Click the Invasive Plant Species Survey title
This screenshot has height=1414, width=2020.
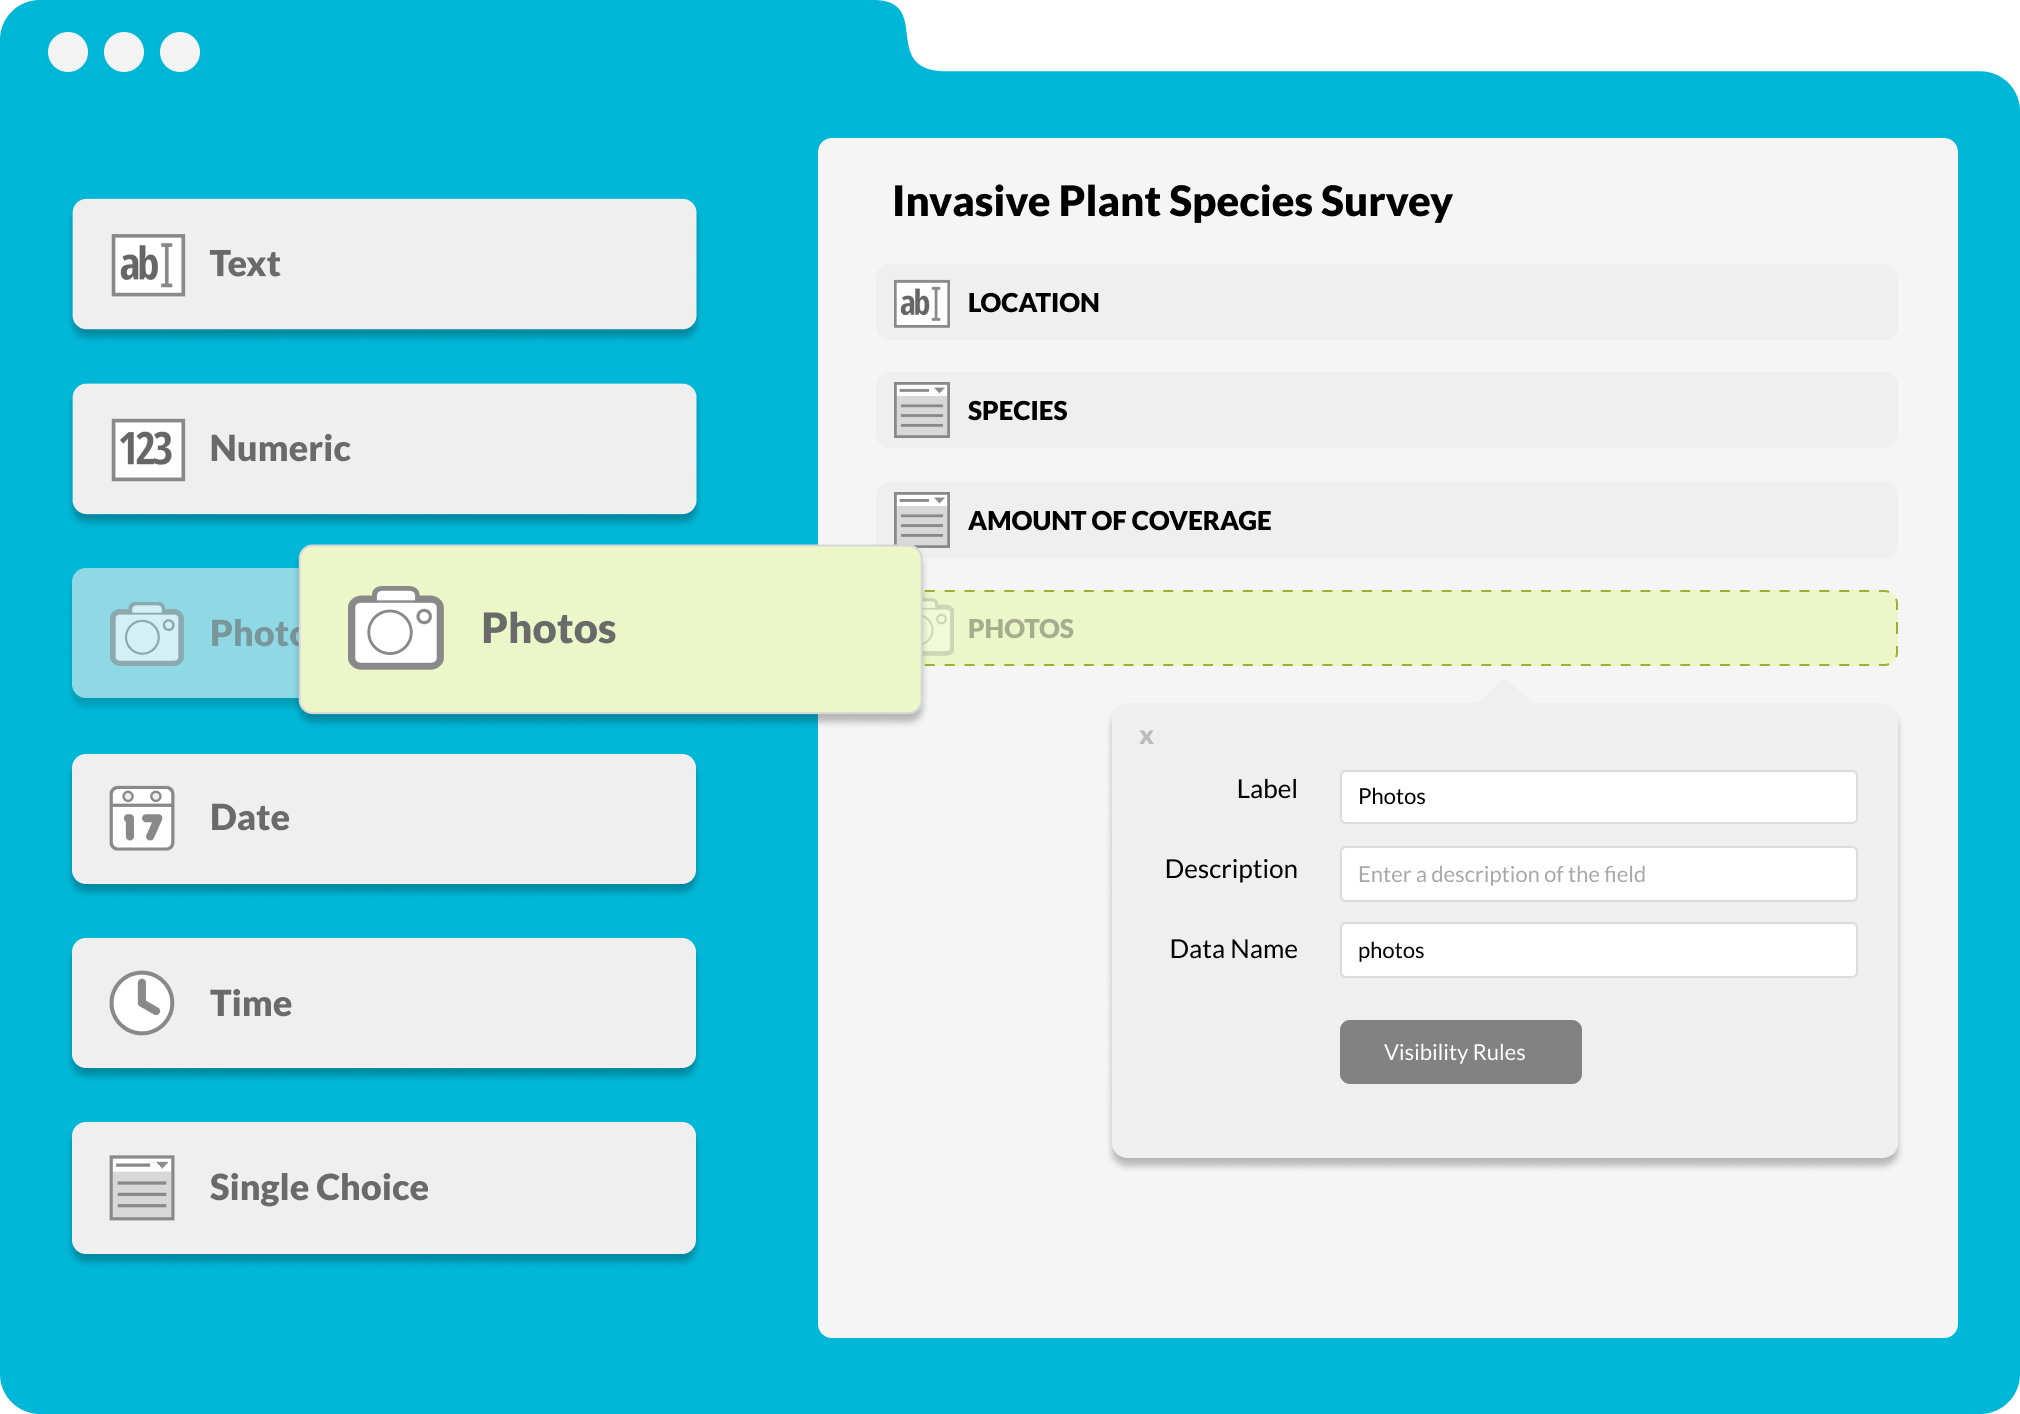[x=1171, y=202]
